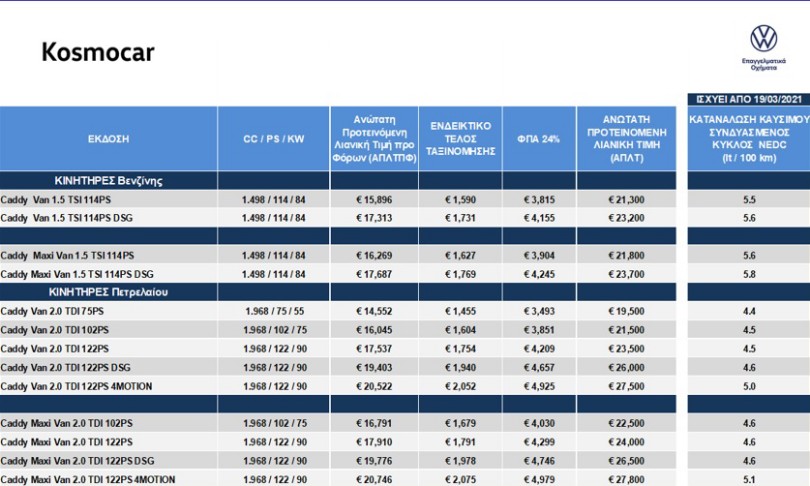Image resolution: width=810 pixels, height=486 pixels.
Task: Click the ΚΑΤΑΝΑΛΩΣΗ ΚΑΥΣΙΜΟΥ column header
Action: tap(749, 139)
